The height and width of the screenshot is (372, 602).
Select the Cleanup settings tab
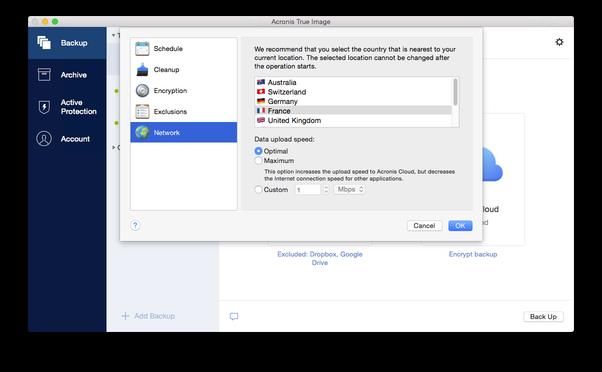tap(184, 69)
